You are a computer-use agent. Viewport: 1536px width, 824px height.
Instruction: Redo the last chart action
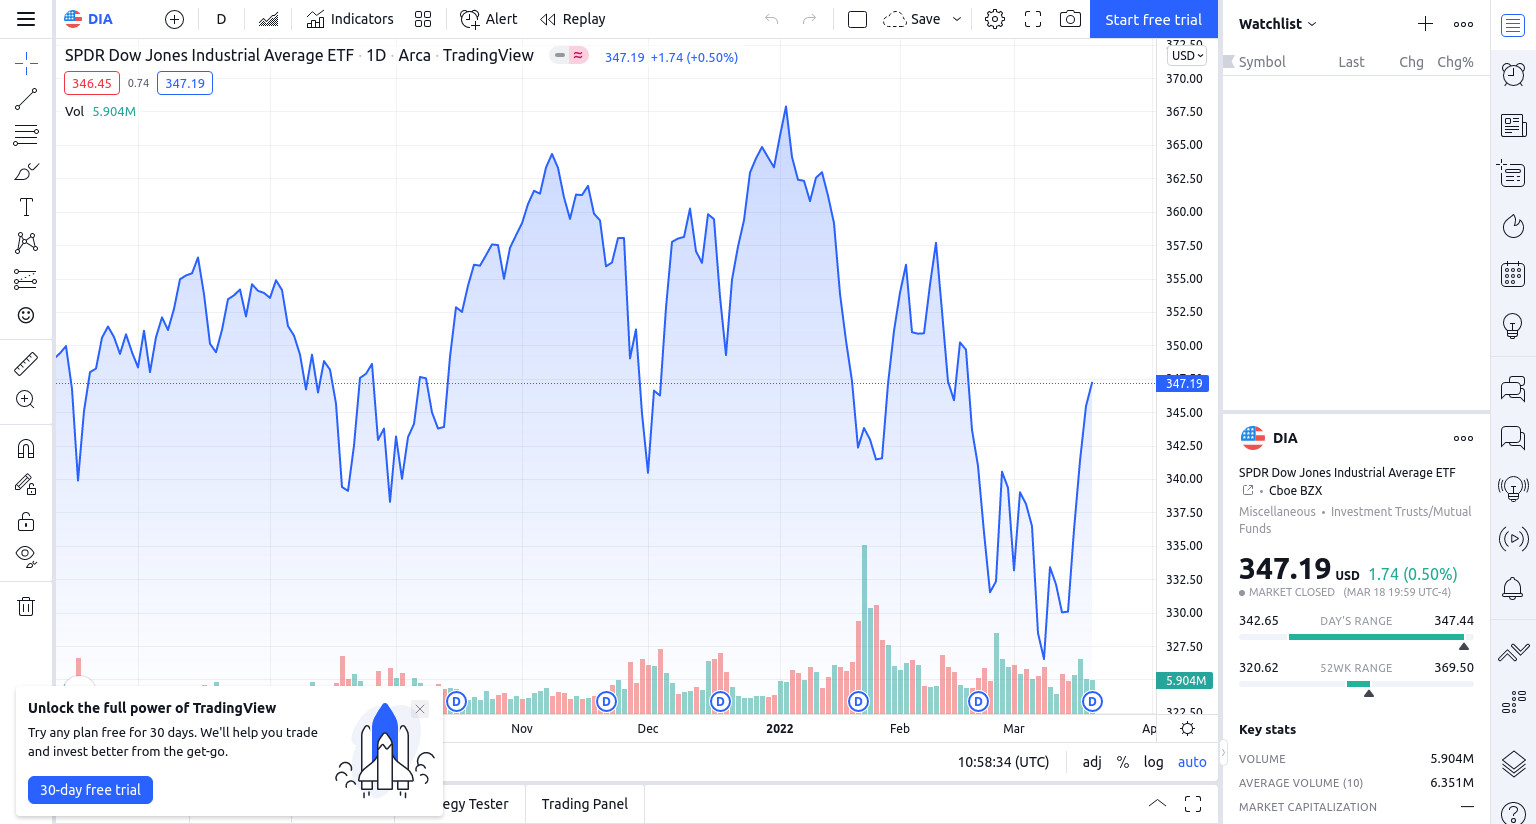[x=809, y=19]
